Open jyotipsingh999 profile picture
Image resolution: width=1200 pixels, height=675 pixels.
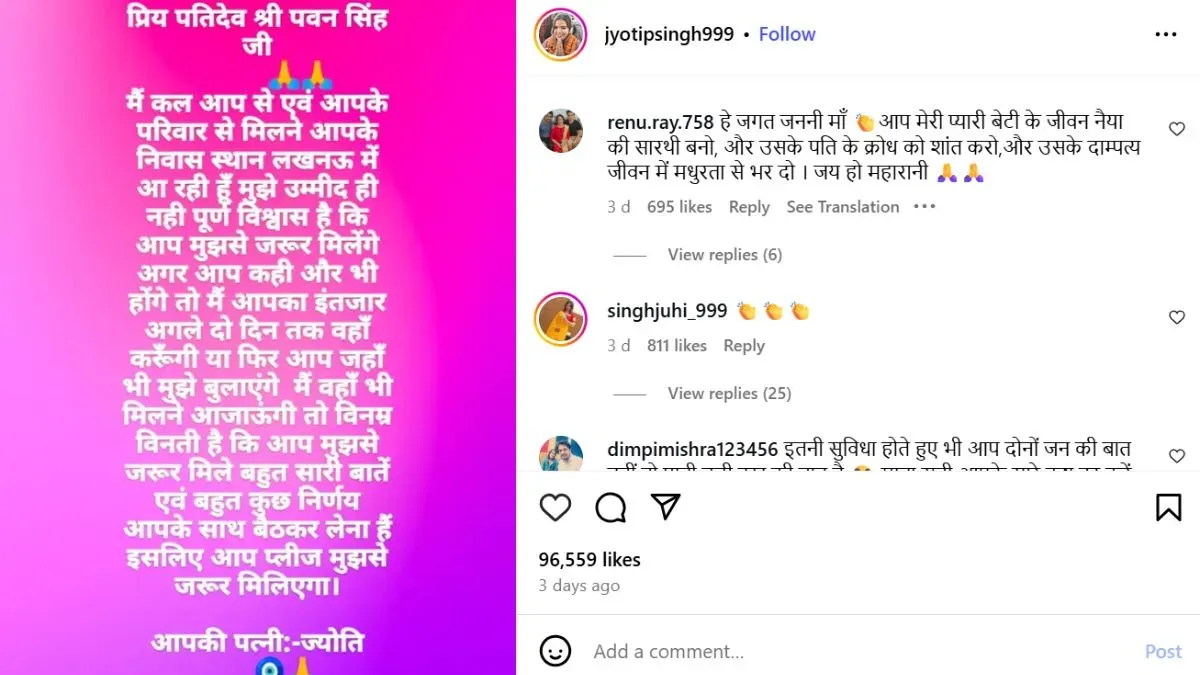coord(561,34)
